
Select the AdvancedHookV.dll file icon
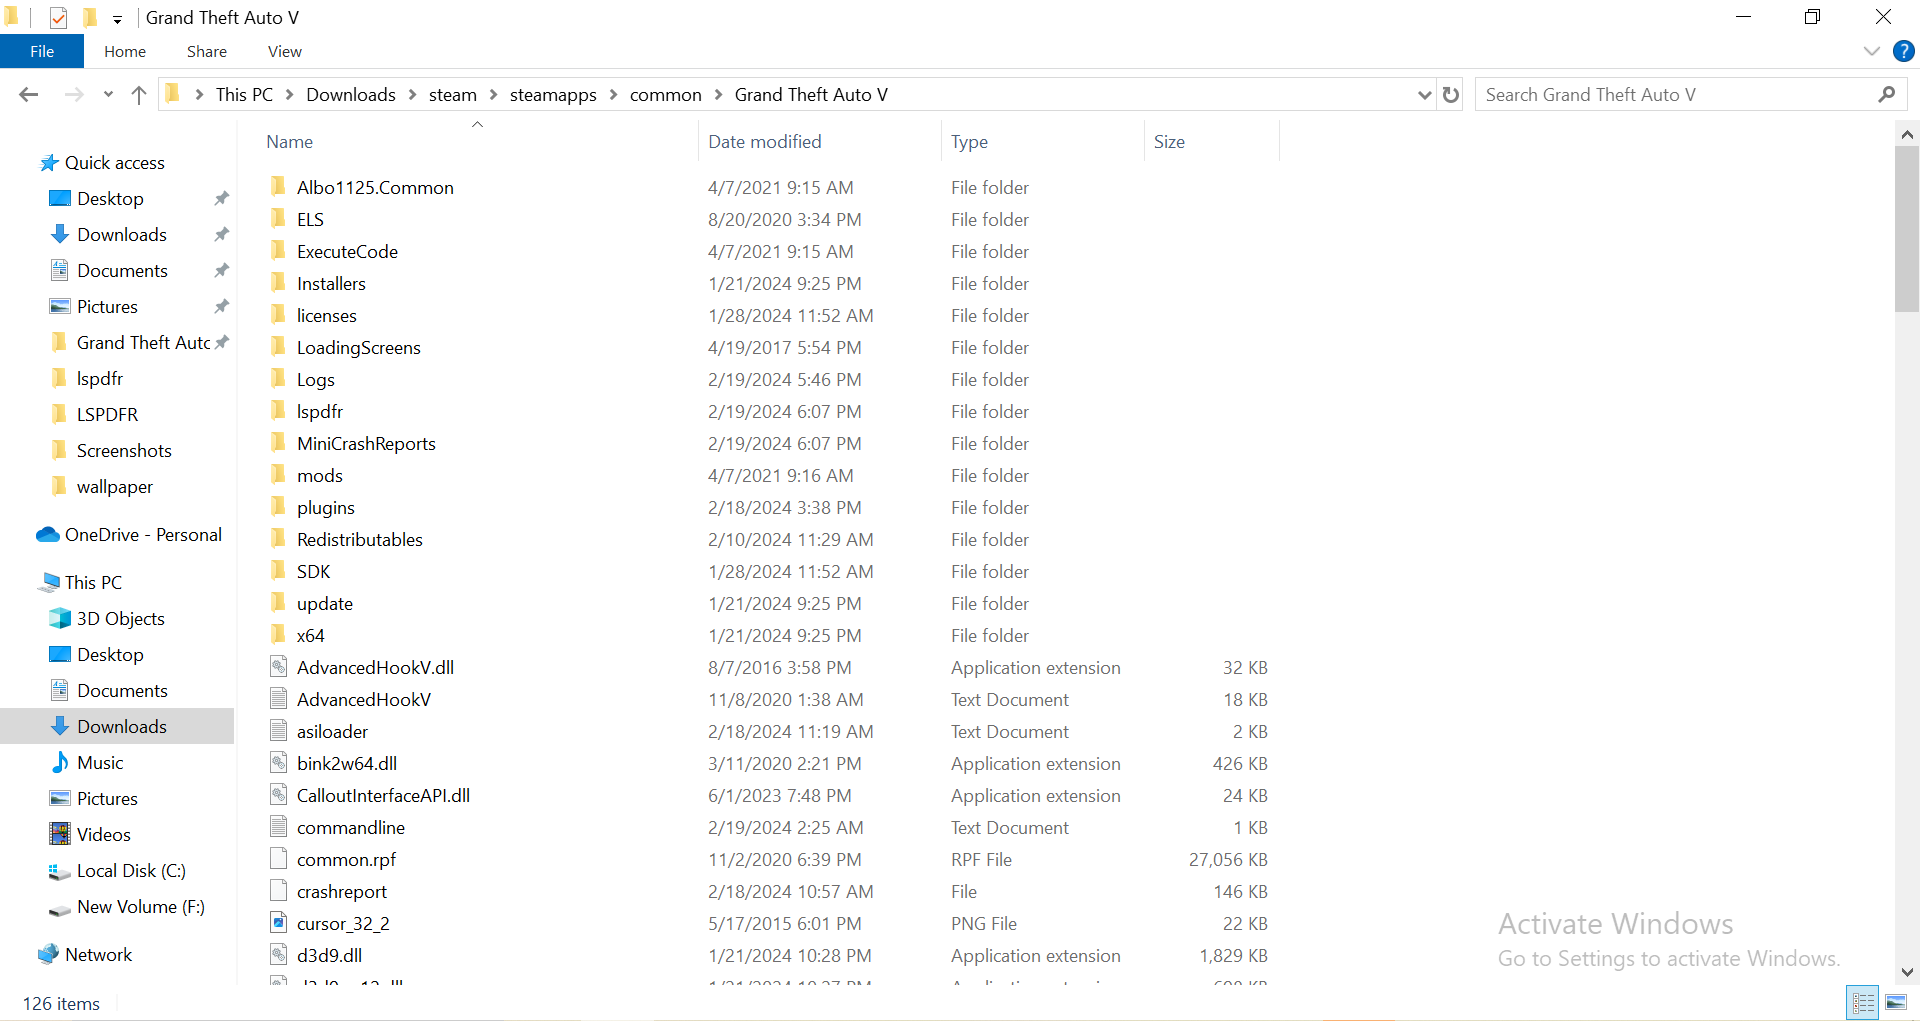tap(279, 667)
